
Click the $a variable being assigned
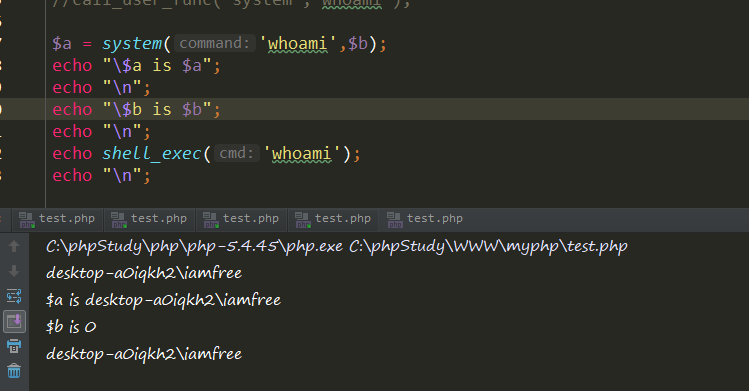(62, 44)
